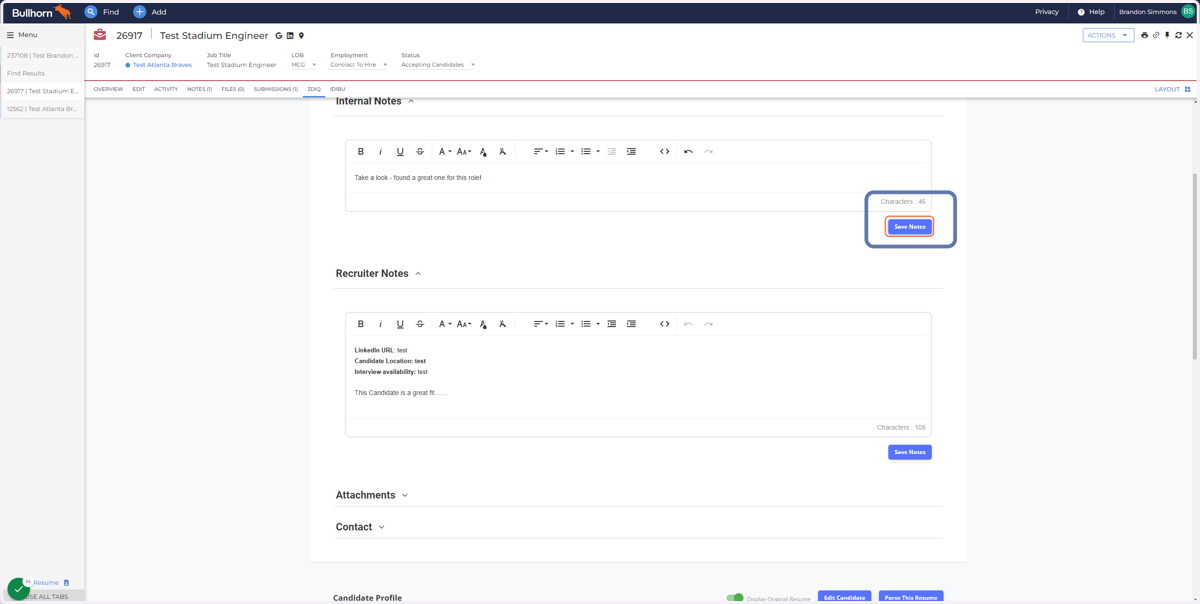
Task: Pin this record tab
Action: 1167,35
